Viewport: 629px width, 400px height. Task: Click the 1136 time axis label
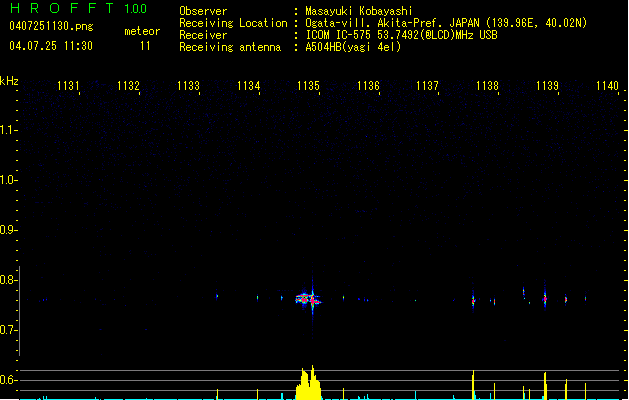(x=368, y=86)
